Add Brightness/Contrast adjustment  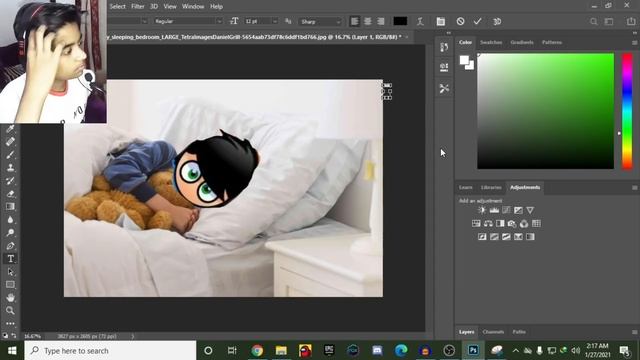(482, 210)
